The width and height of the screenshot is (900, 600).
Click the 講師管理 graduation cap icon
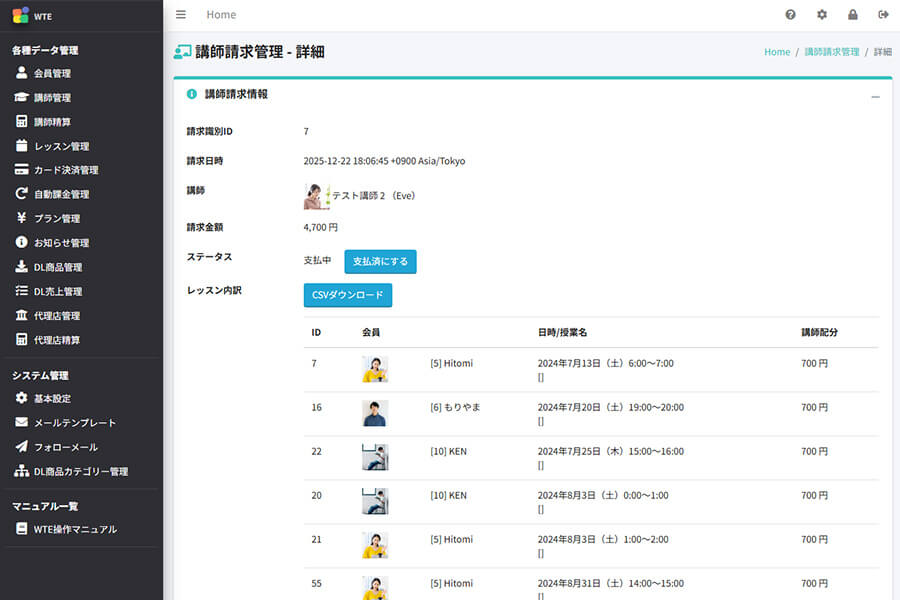(21, 97)
